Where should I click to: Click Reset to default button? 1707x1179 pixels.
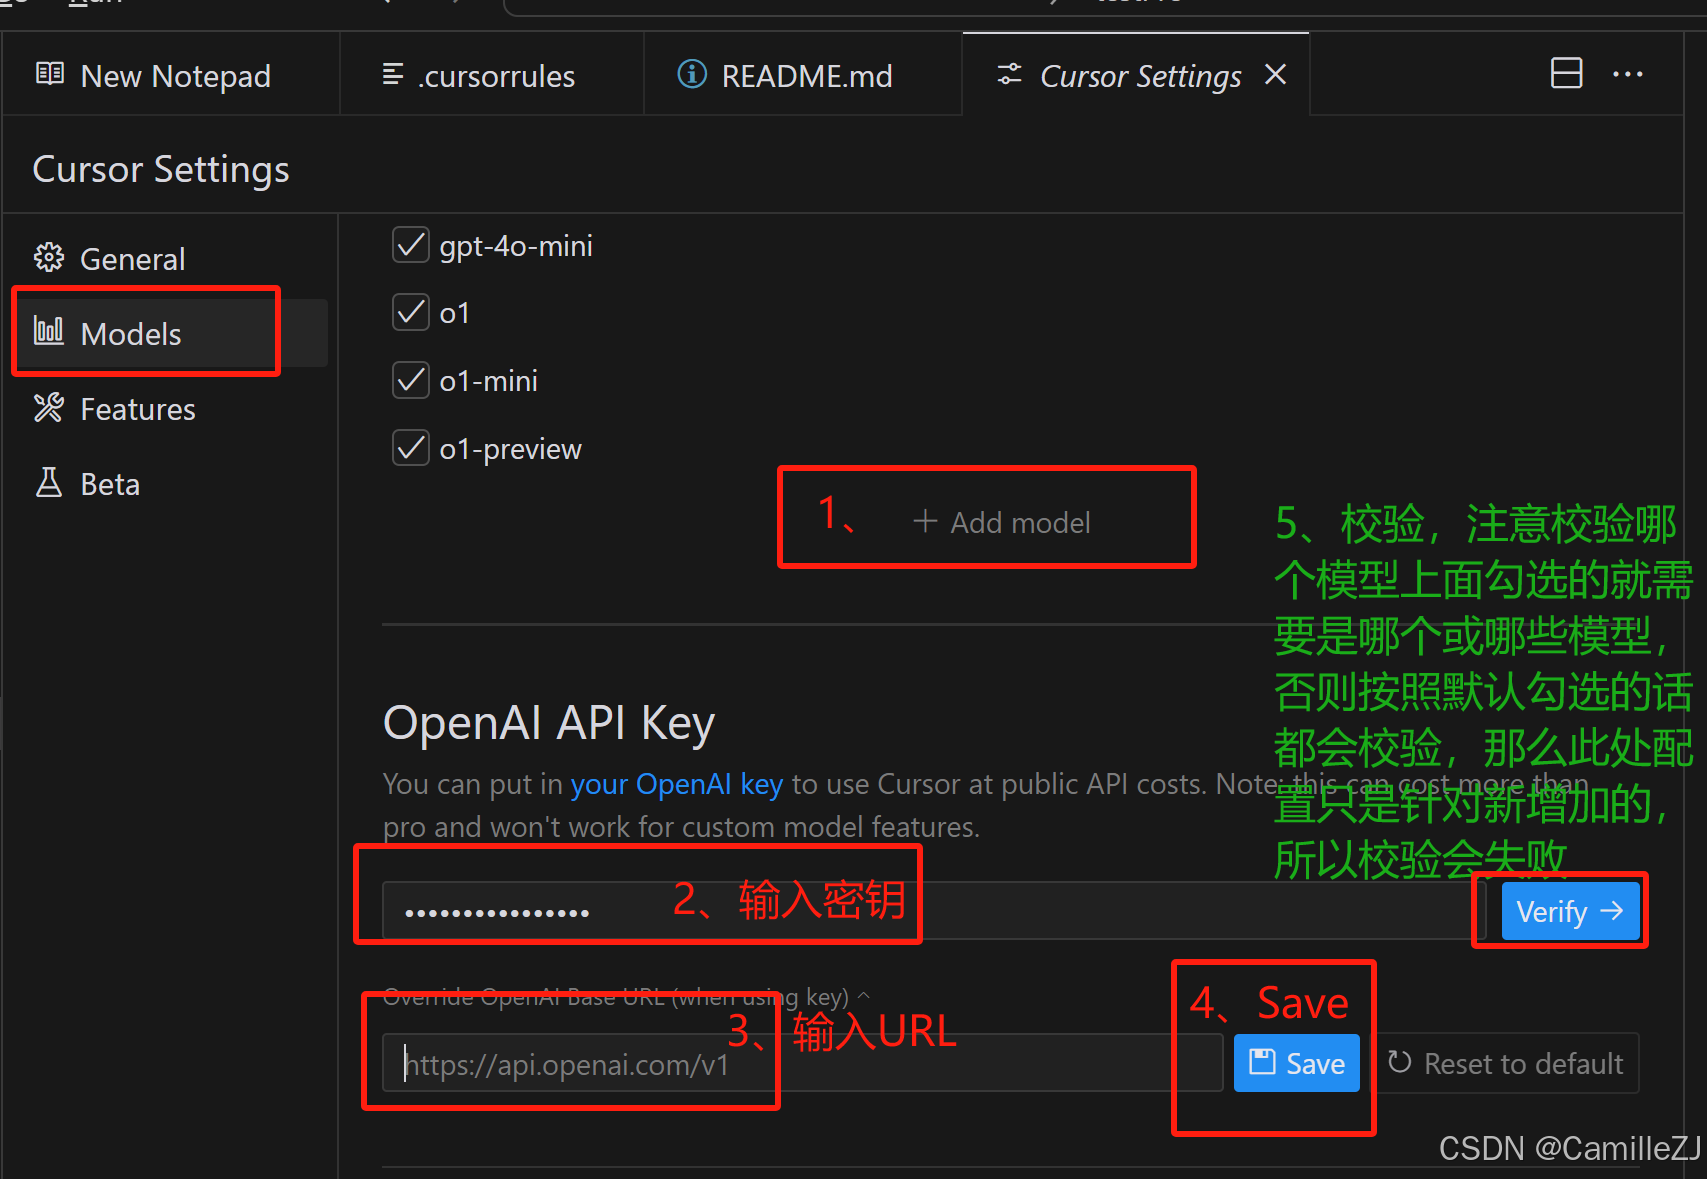coord(1507,1063)
